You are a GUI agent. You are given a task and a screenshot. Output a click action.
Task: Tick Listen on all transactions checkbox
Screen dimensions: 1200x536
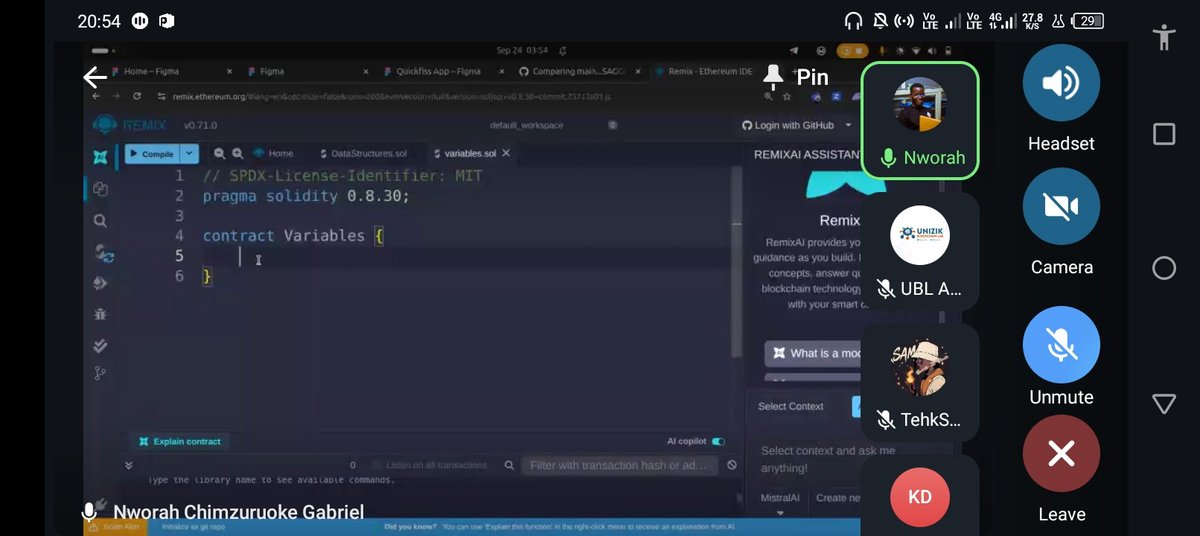[x=377, y=465]
